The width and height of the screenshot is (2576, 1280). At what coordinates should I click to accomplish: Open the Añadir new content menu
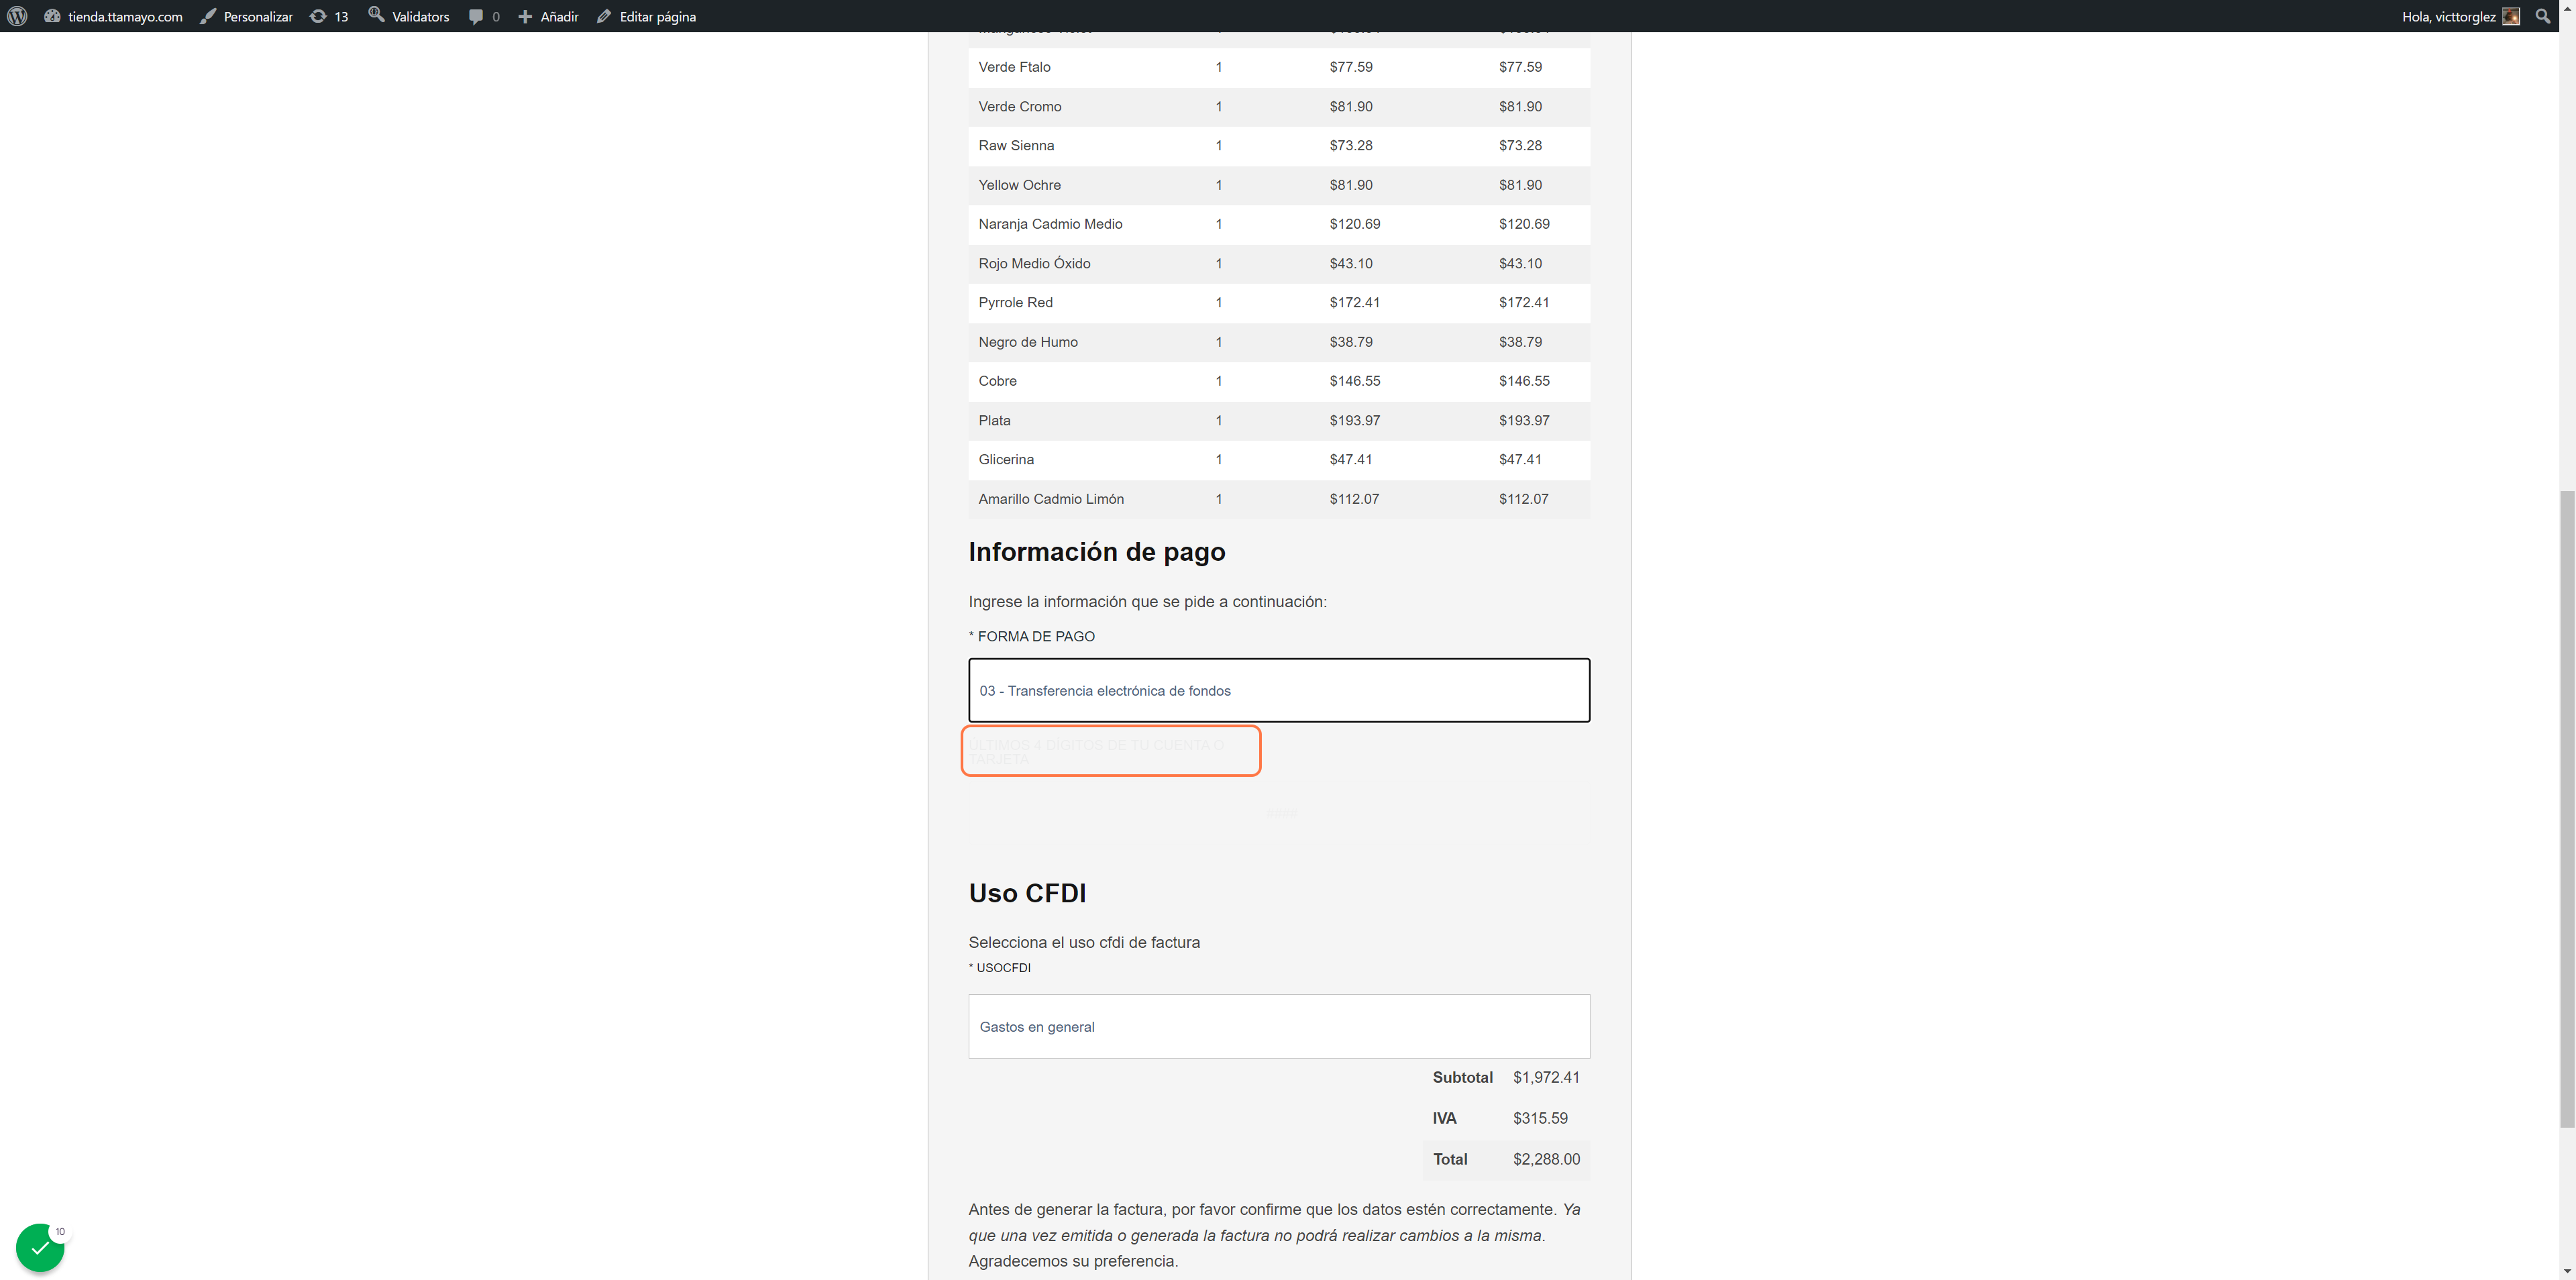click(x=548, y=16)
